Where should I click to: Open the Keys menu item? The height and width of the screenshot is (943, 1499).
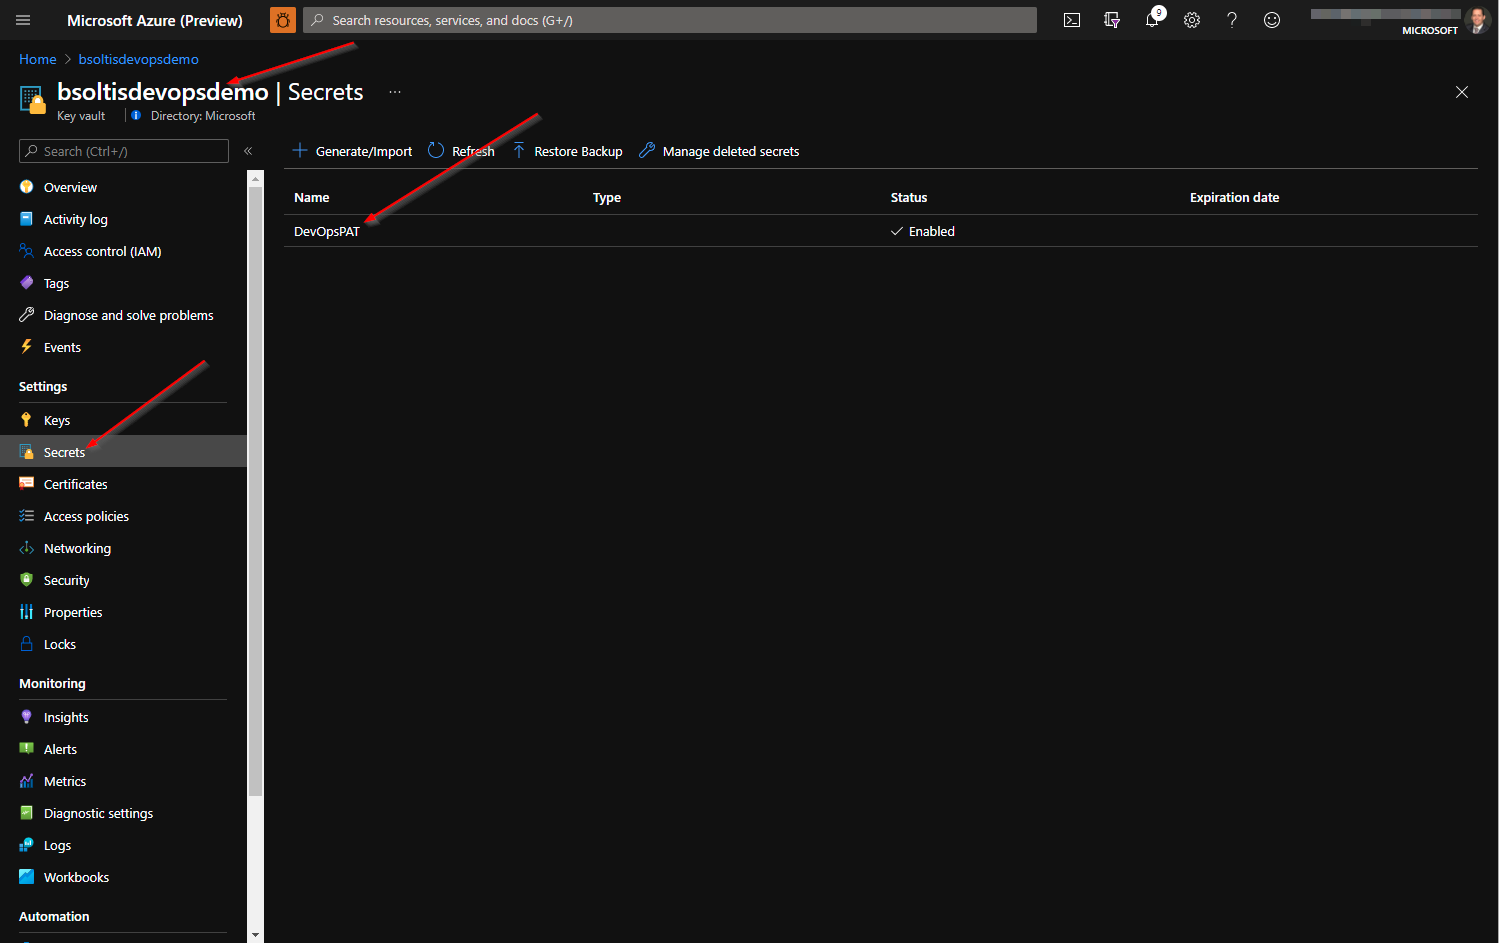click(57, 421)
